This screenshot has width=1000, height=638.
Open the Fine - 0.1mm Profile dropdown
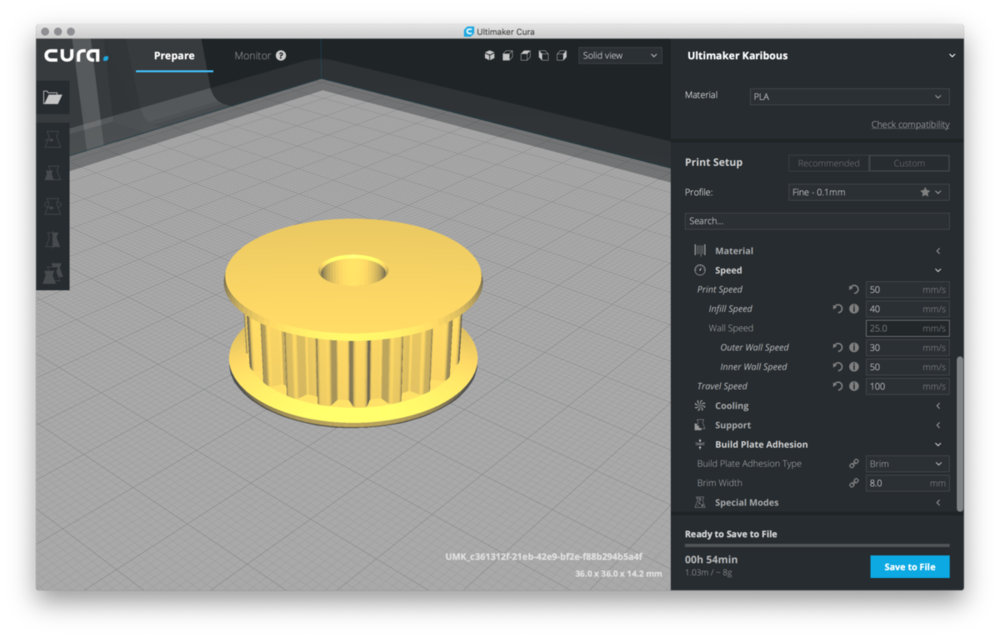tap(869, 192)
